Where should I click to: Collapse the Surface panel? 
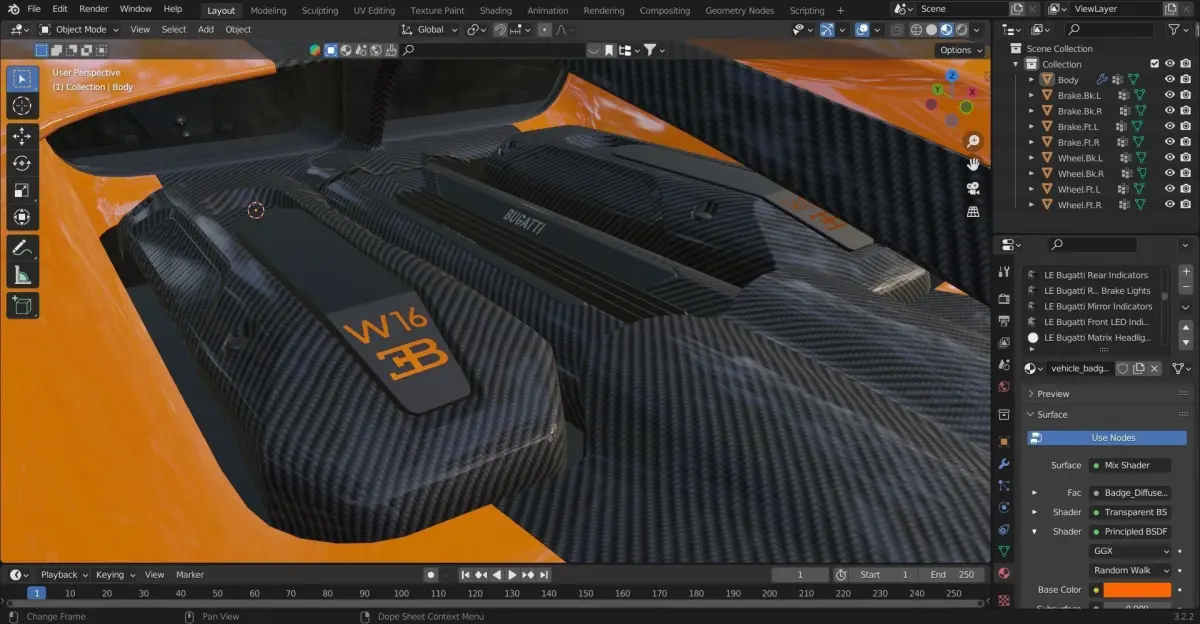(1051, 415)
